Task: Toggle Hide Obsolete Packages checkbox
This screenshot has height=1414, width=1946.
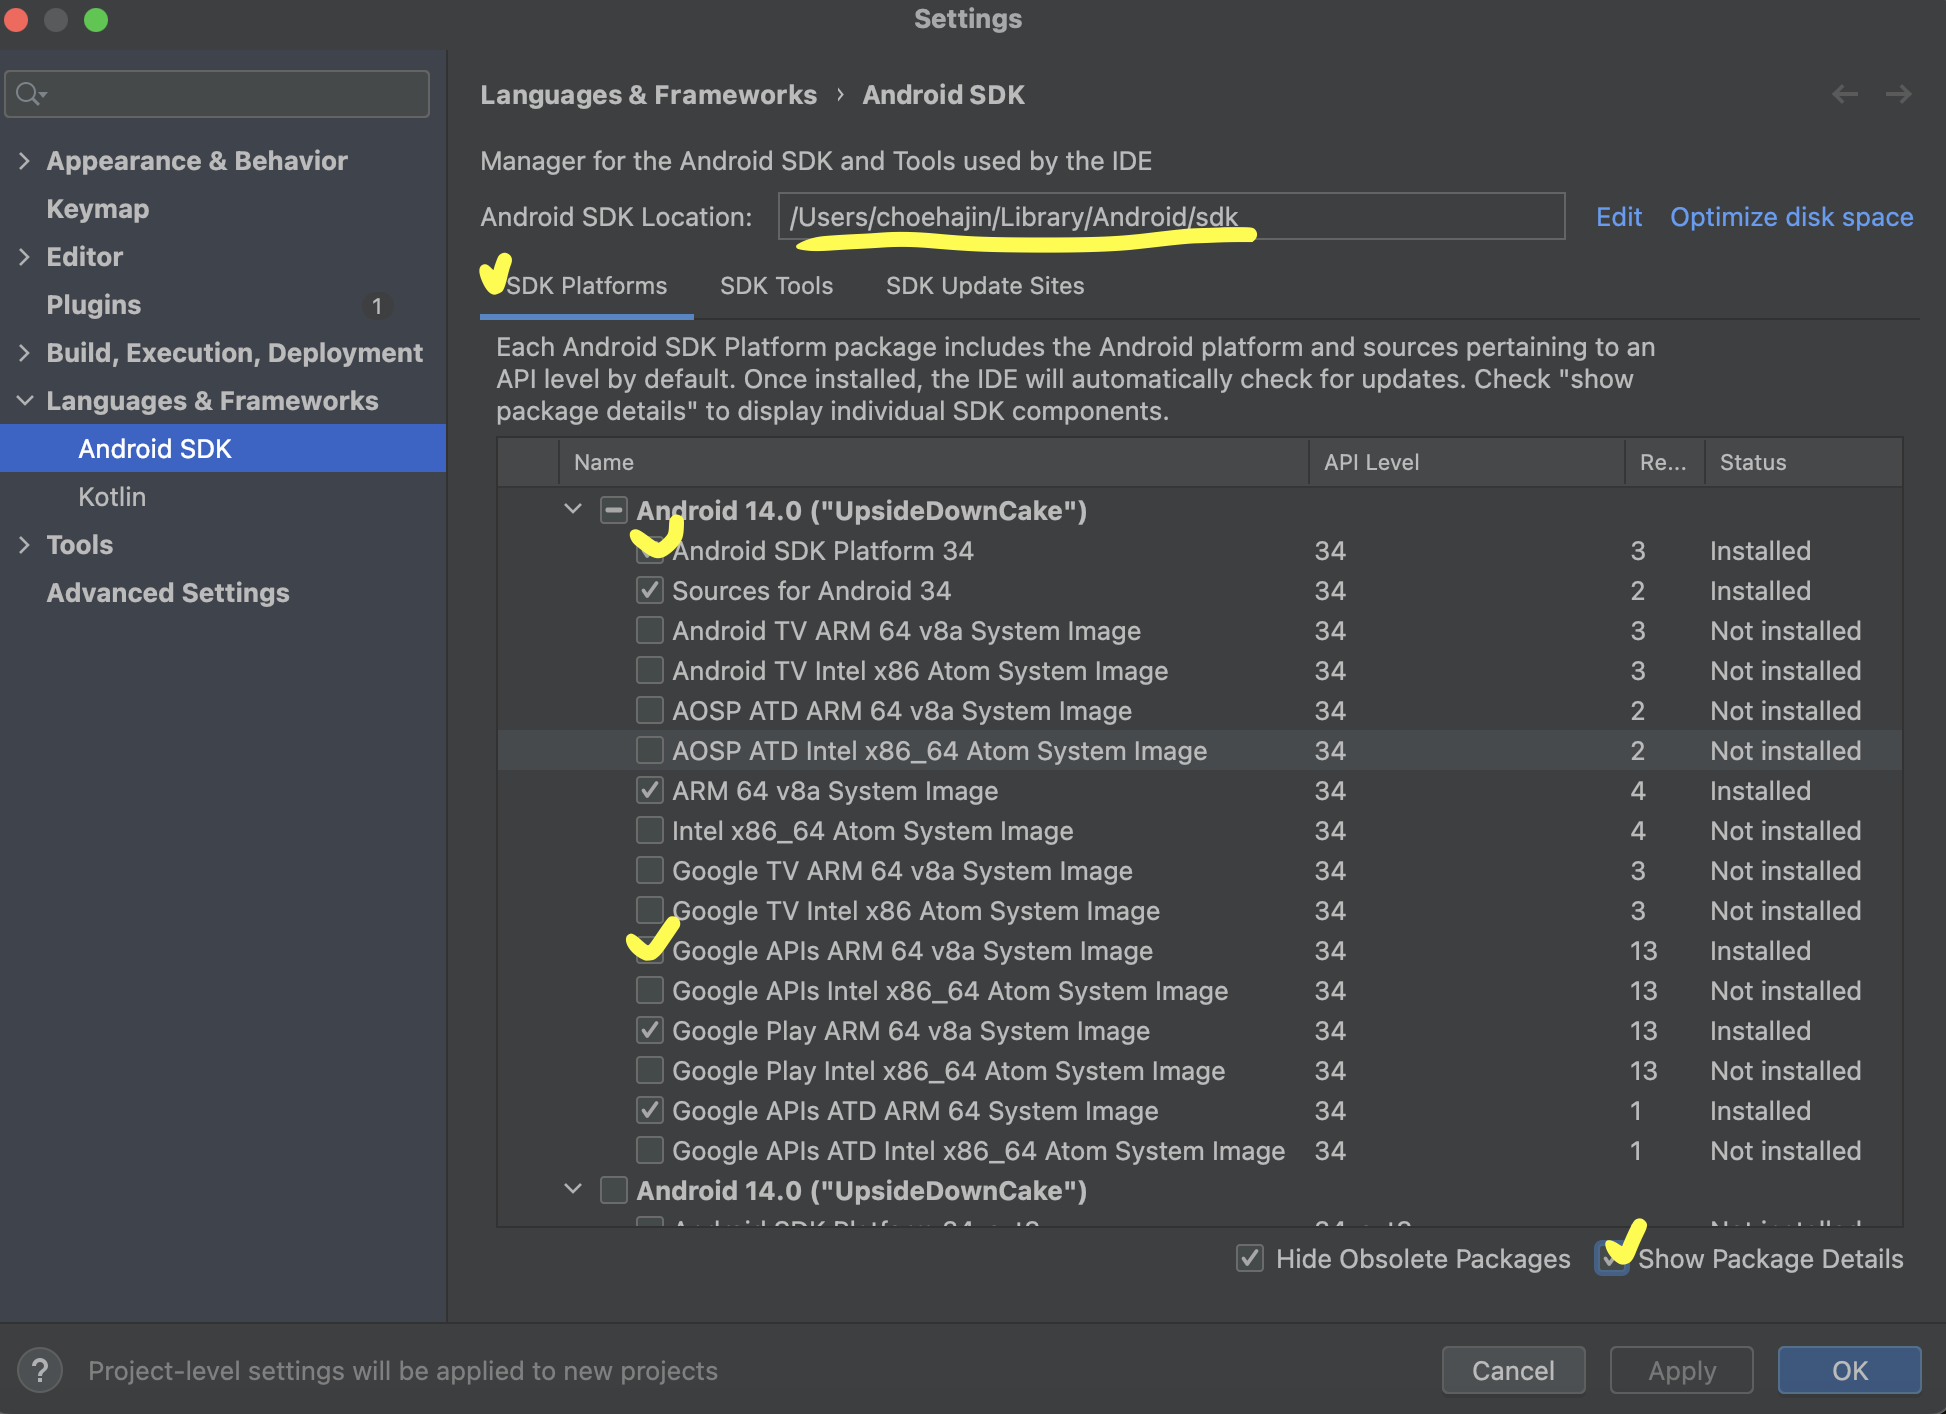Action: point(1250,1259)
